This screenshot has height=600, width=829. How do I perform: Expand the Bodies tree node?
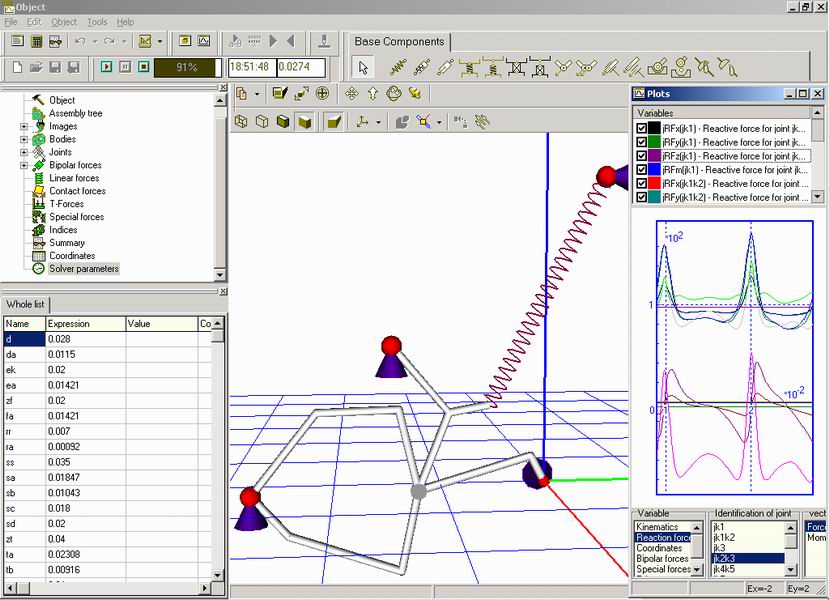[x=24, y=139]
